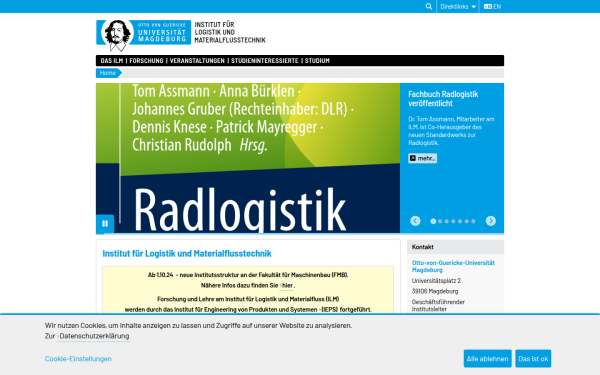Open the Institut für Logistik und Materialflusstechnik header title
This screenshot has width=600, height=375.
(230, 32)
